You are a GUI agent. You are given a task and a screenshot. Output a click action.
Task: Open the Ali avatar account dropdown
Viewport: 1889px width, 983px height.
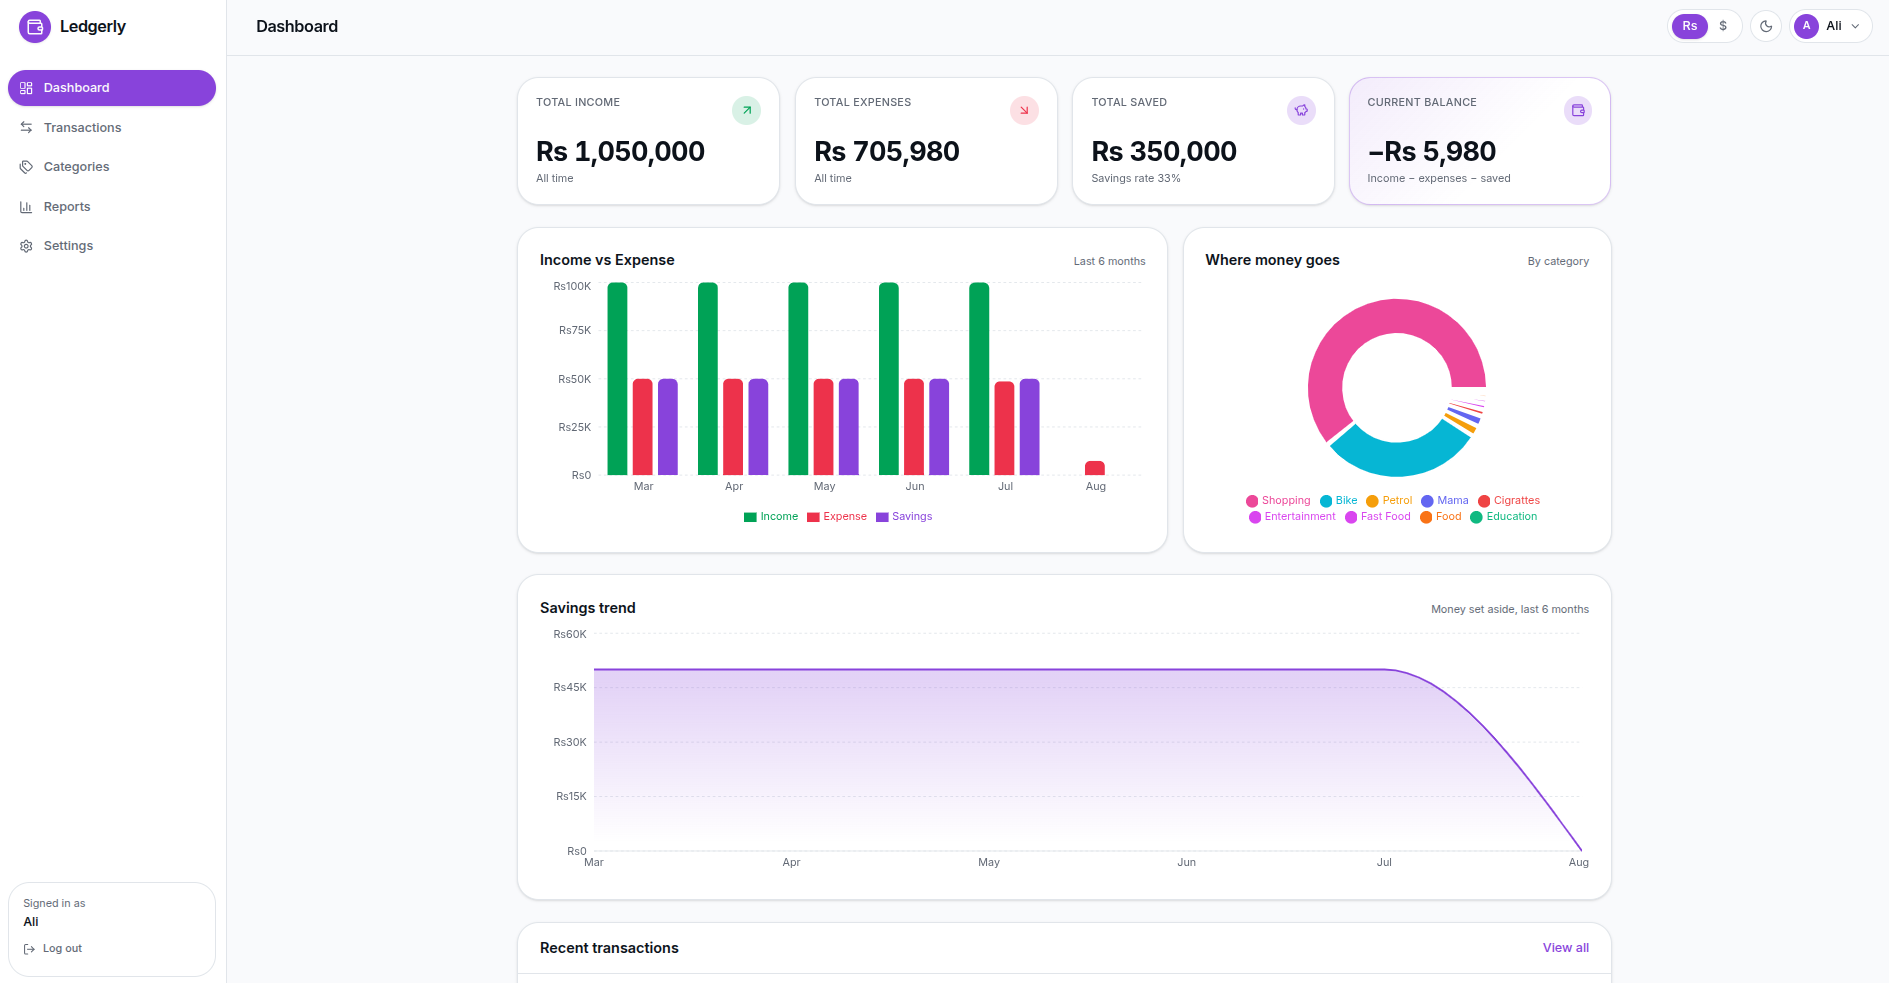point(1830,26)
